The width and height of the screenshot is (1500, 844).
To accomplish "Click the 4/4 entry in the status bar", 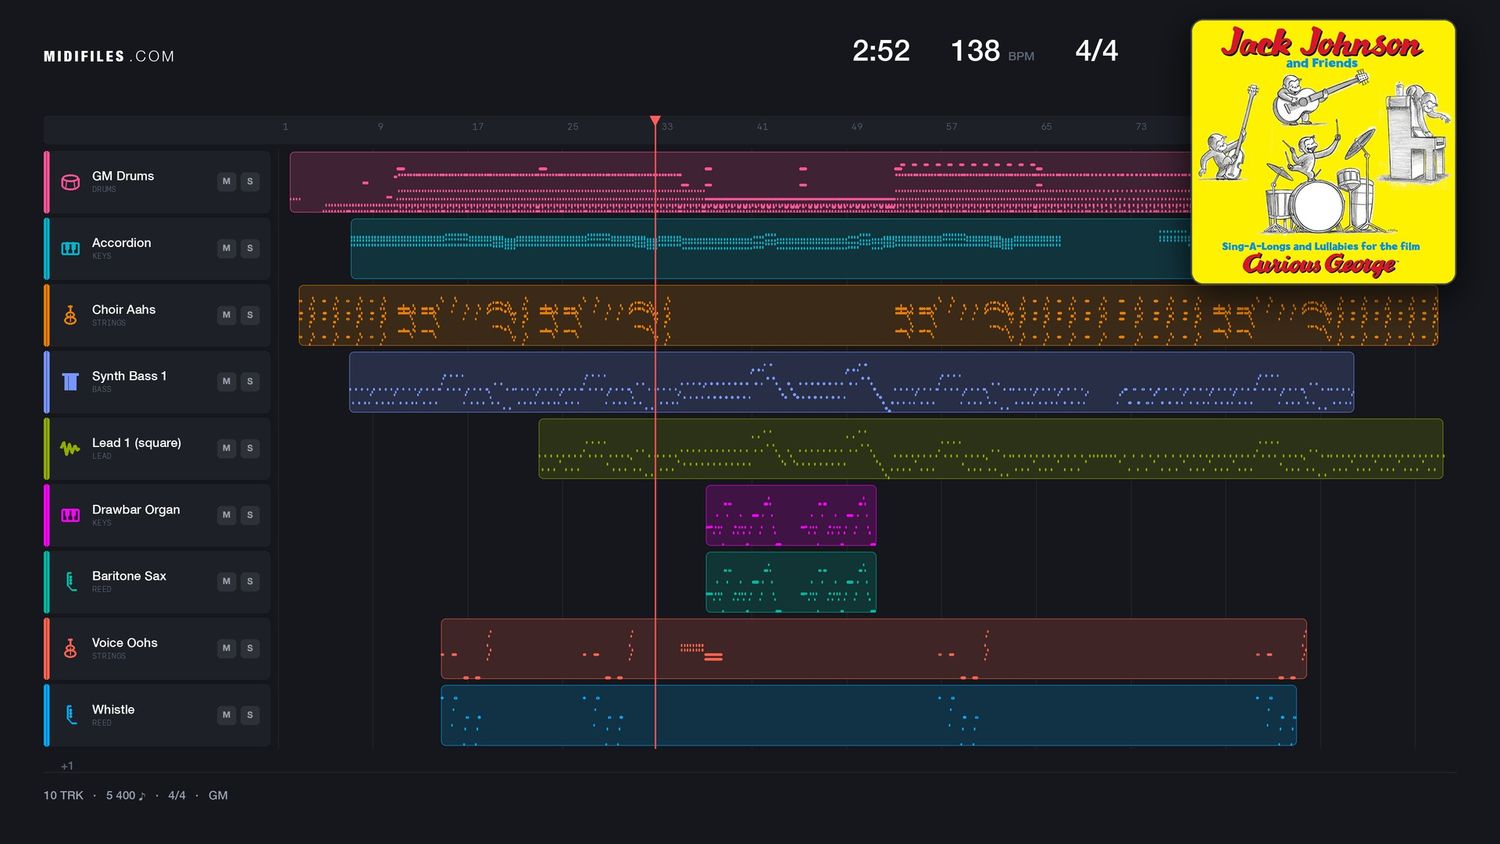I will tap(177, 796).
